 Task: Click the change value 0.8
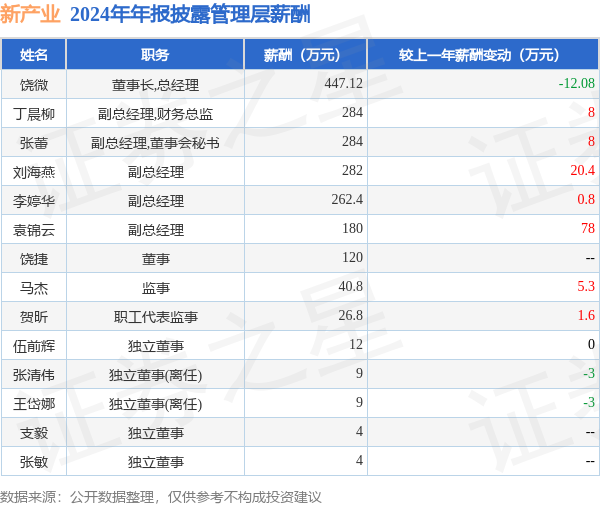coord(586,199)
